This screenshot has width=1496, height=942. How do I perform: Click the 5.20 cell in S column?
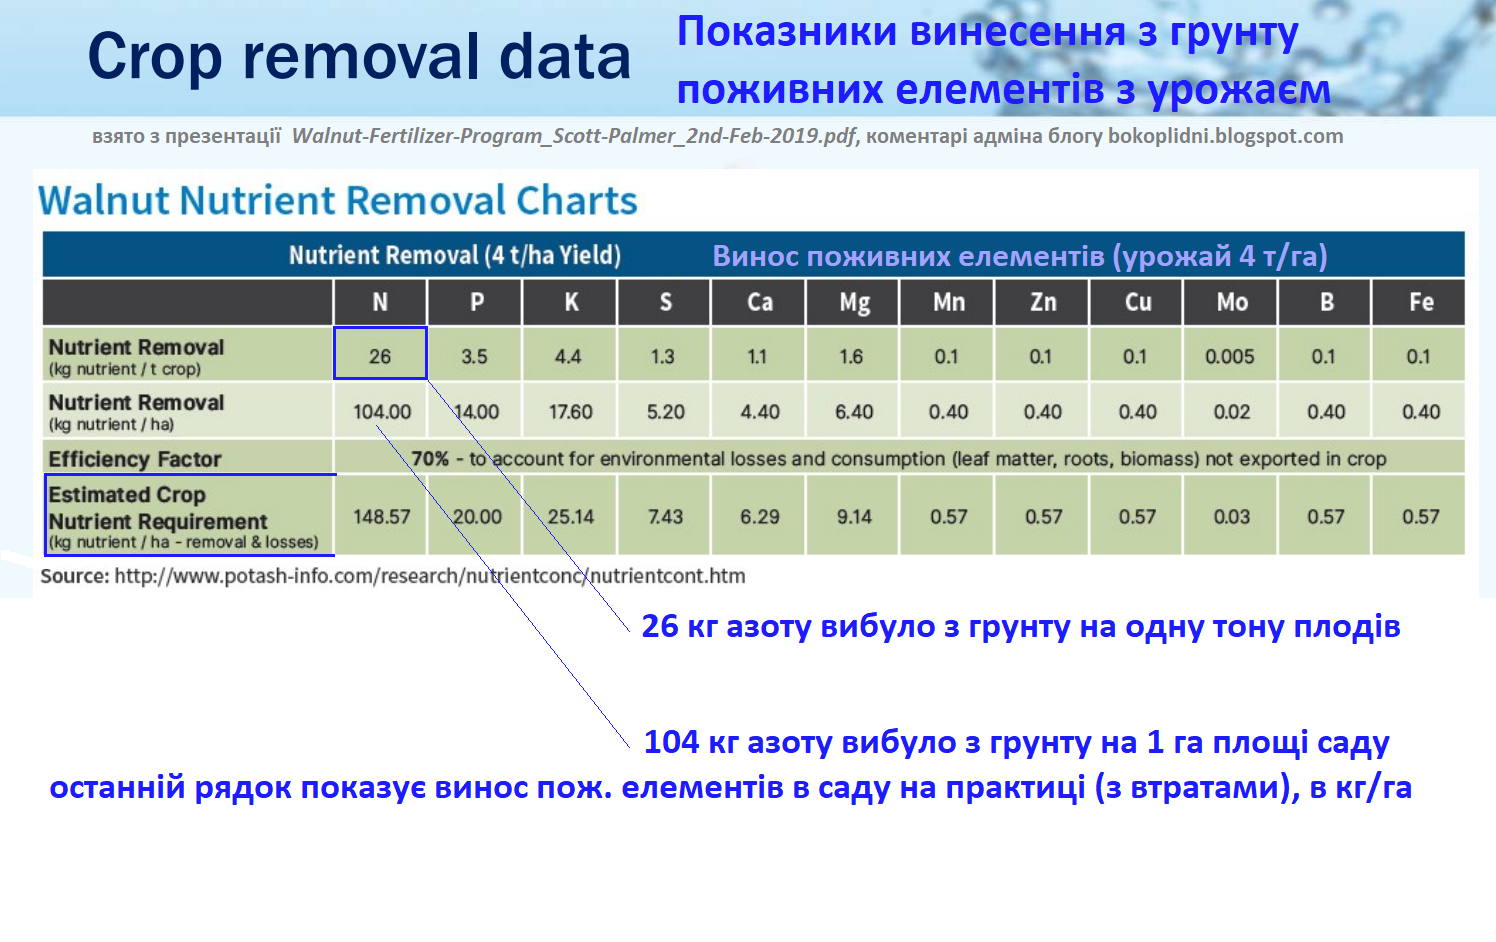(665, 411)
